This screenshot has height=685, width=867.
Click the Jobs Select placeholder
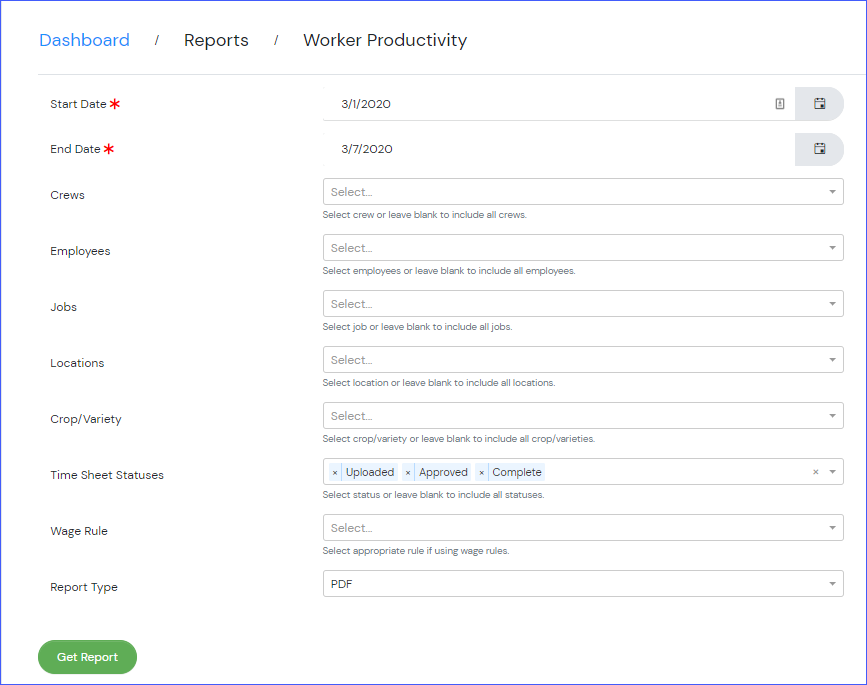tap(352, 304)
